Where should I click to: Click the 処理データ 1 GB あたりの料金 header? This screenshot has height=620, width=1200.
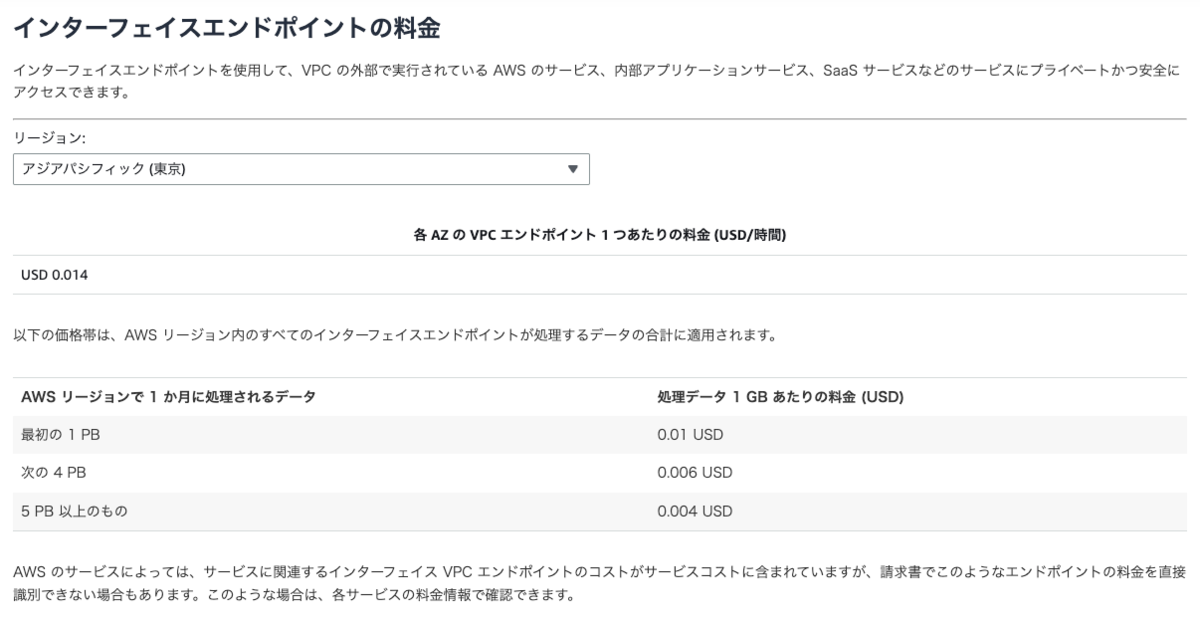point(780,397)
